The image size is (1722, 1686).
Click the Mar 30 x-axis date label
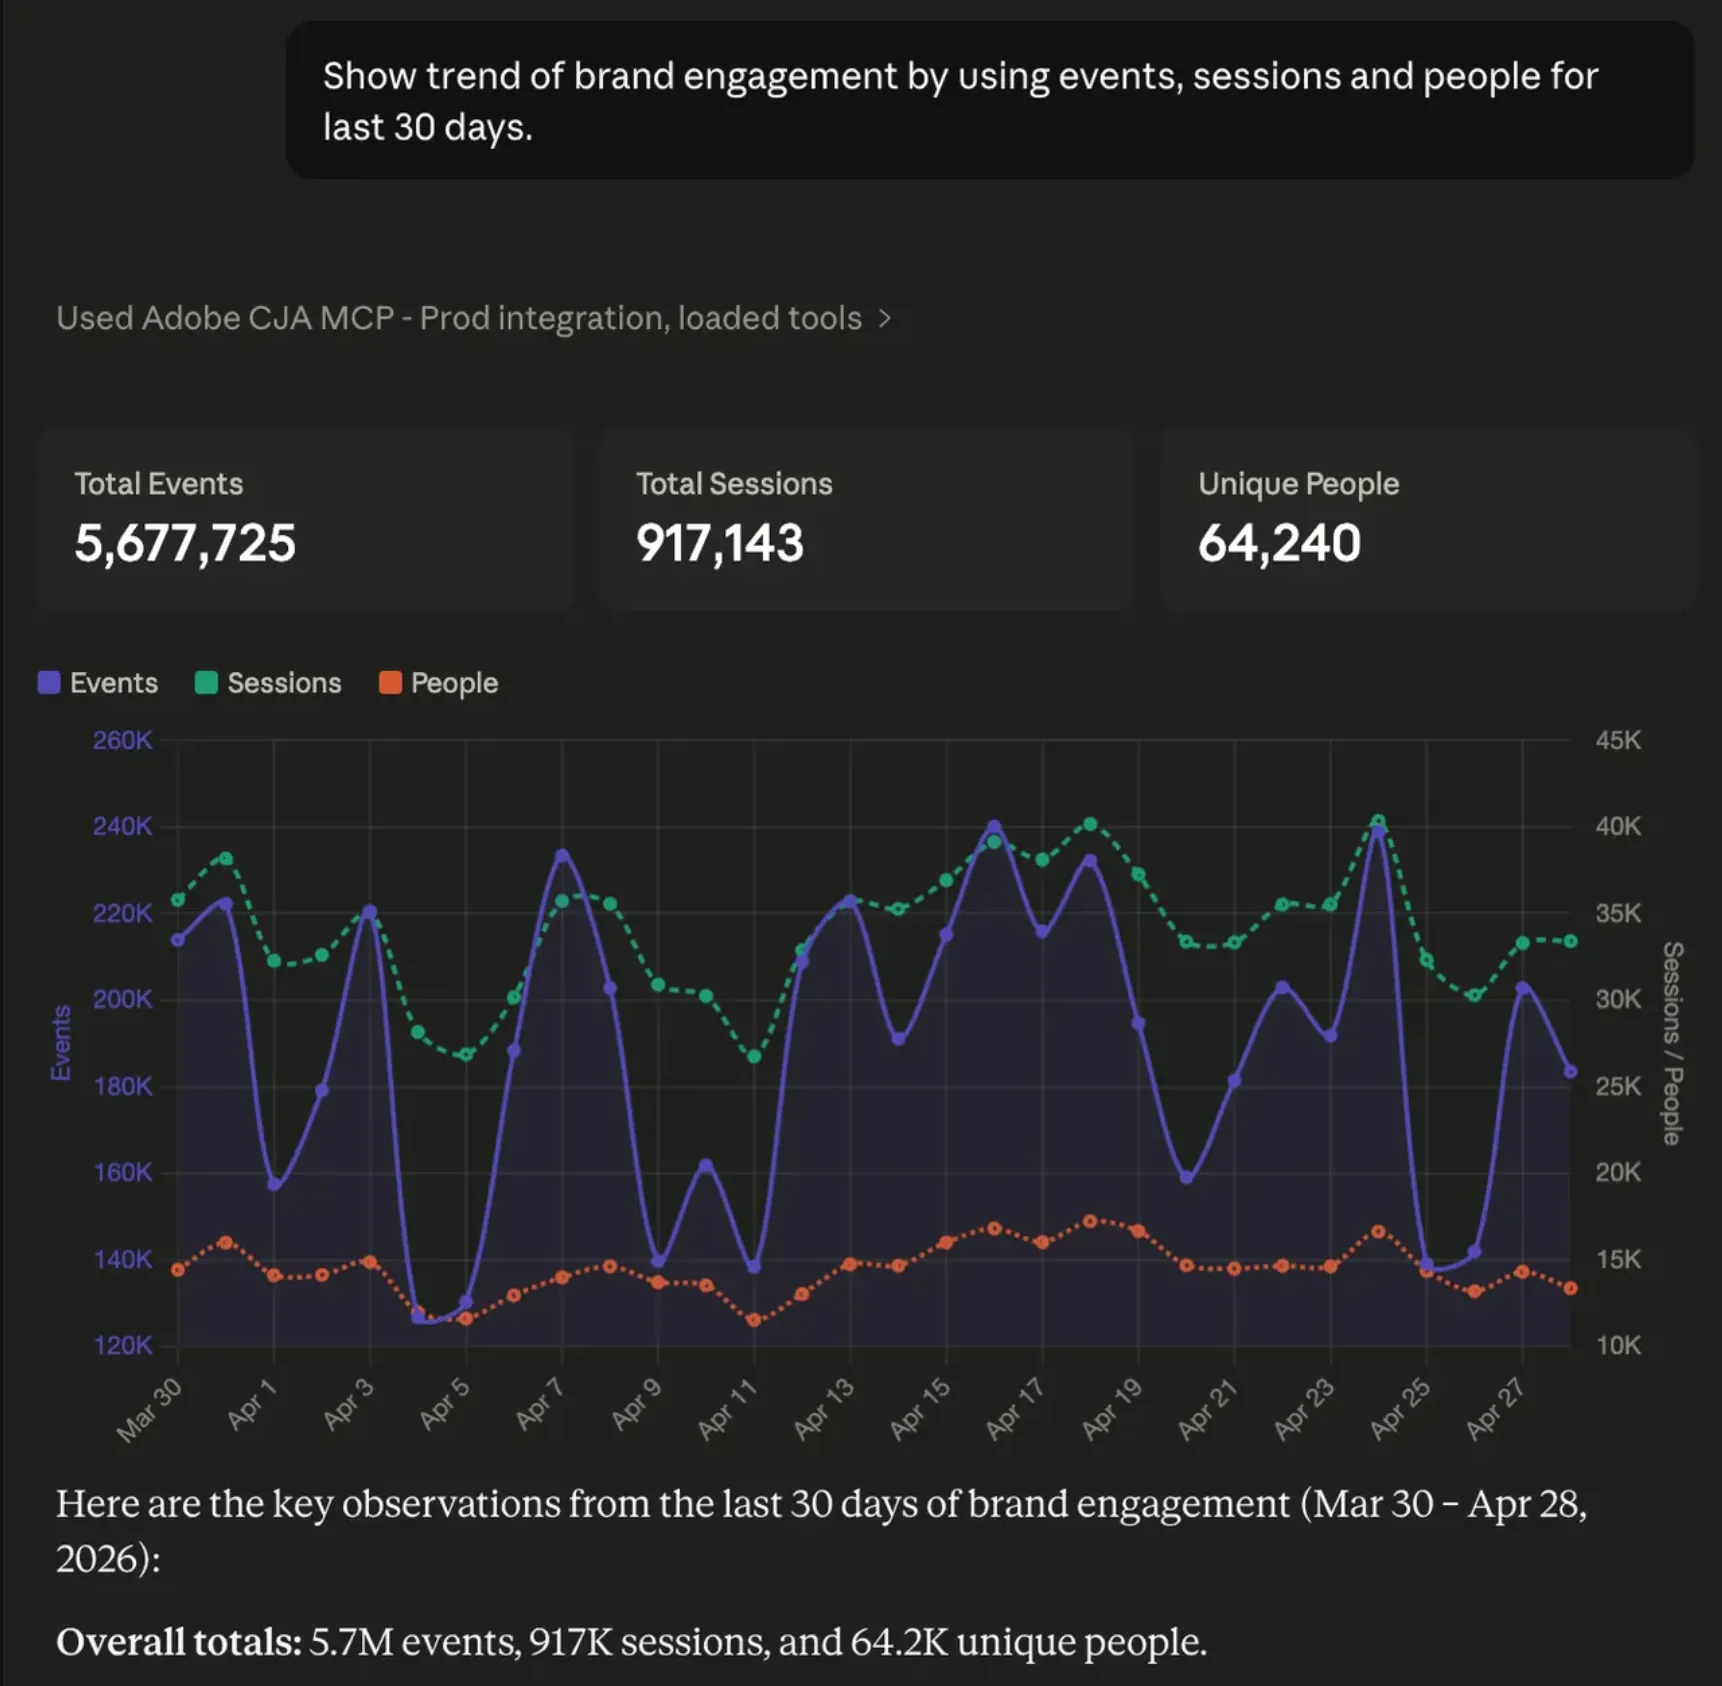(x=149, y=1410)
